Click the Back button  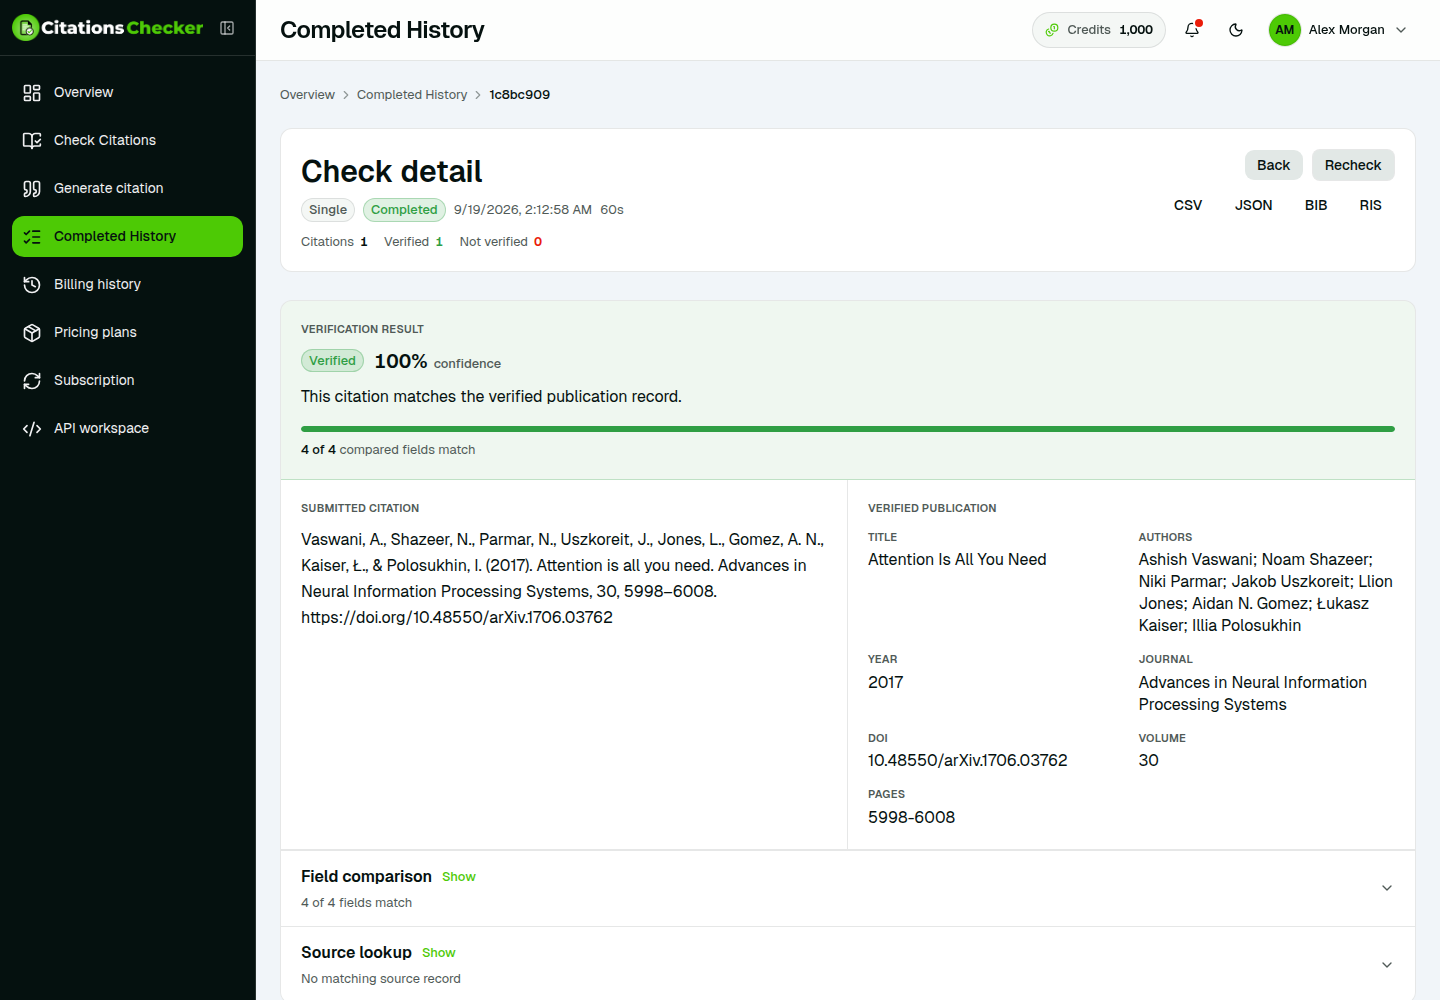[x=1273, y=165]
